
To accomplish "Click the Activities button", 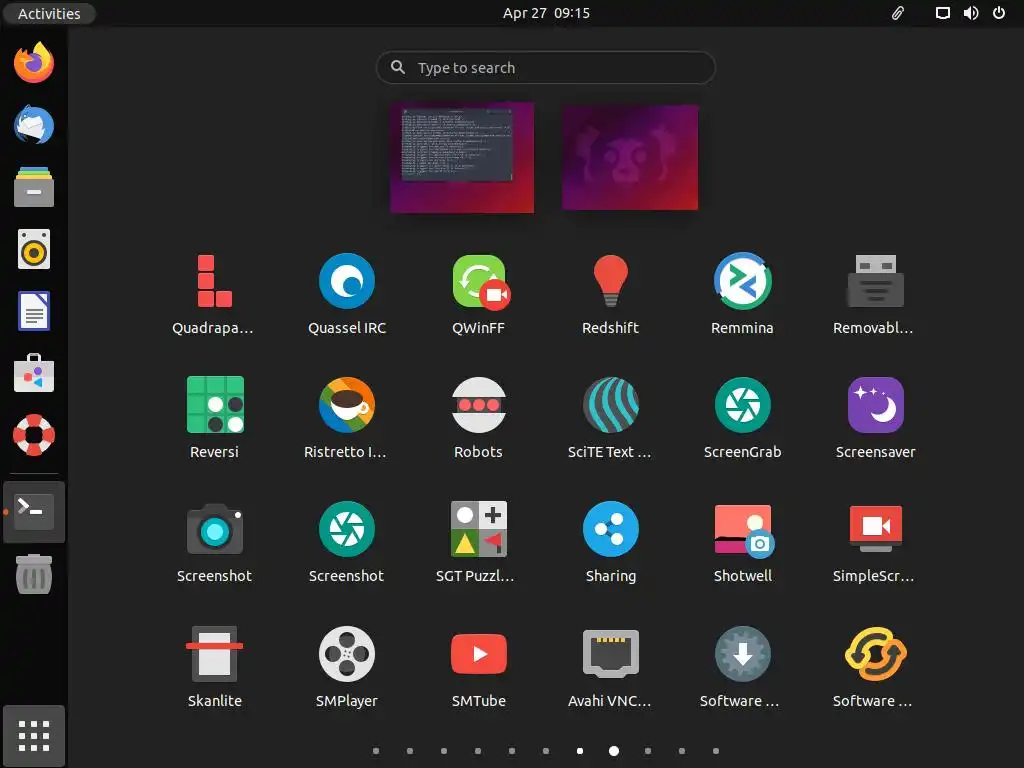I will (49, 13).
